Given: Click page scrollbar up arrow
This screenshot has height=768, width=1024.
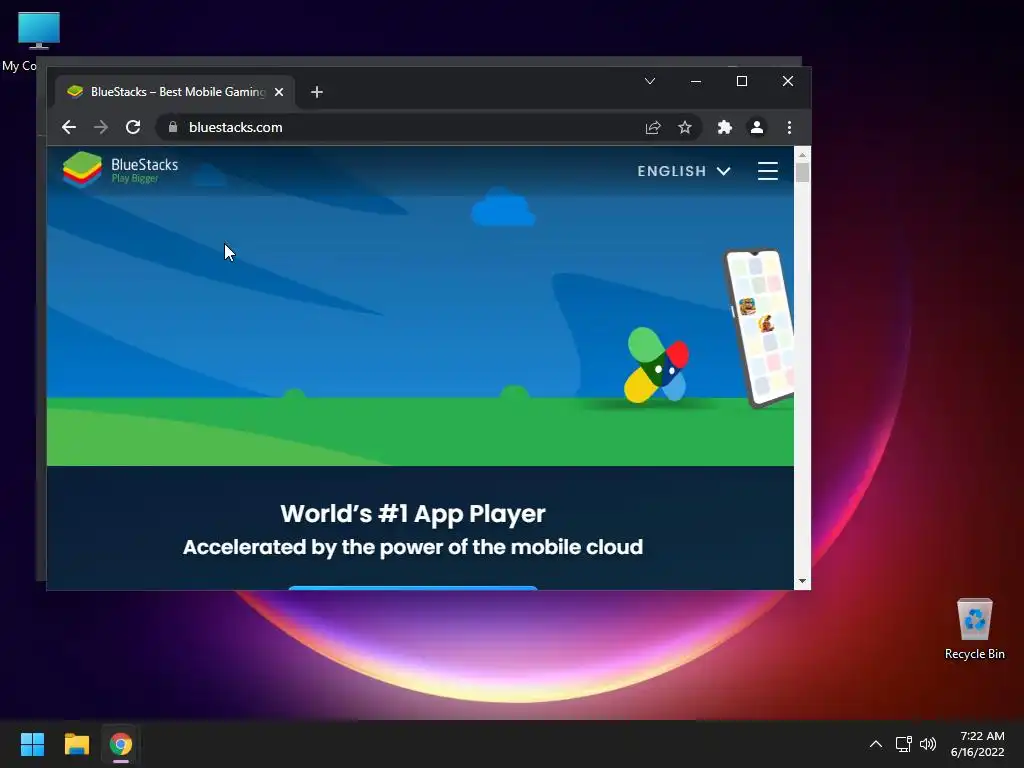Looking at the screenshot, I should pyautogui.click(x=802, y=155).
